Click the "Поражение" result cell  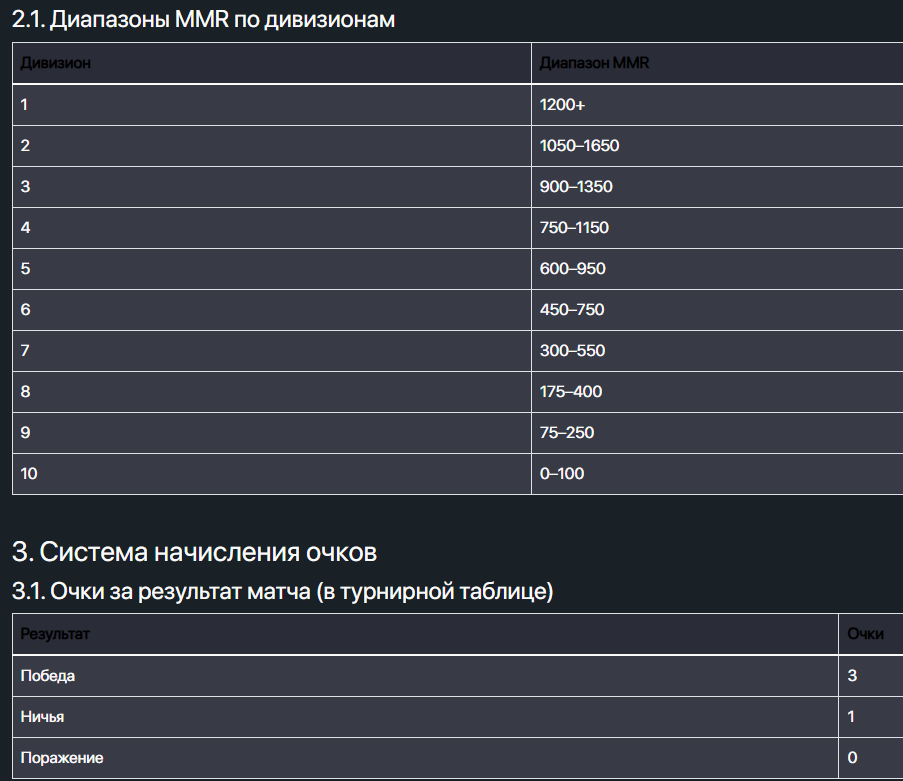coord(62,758)
